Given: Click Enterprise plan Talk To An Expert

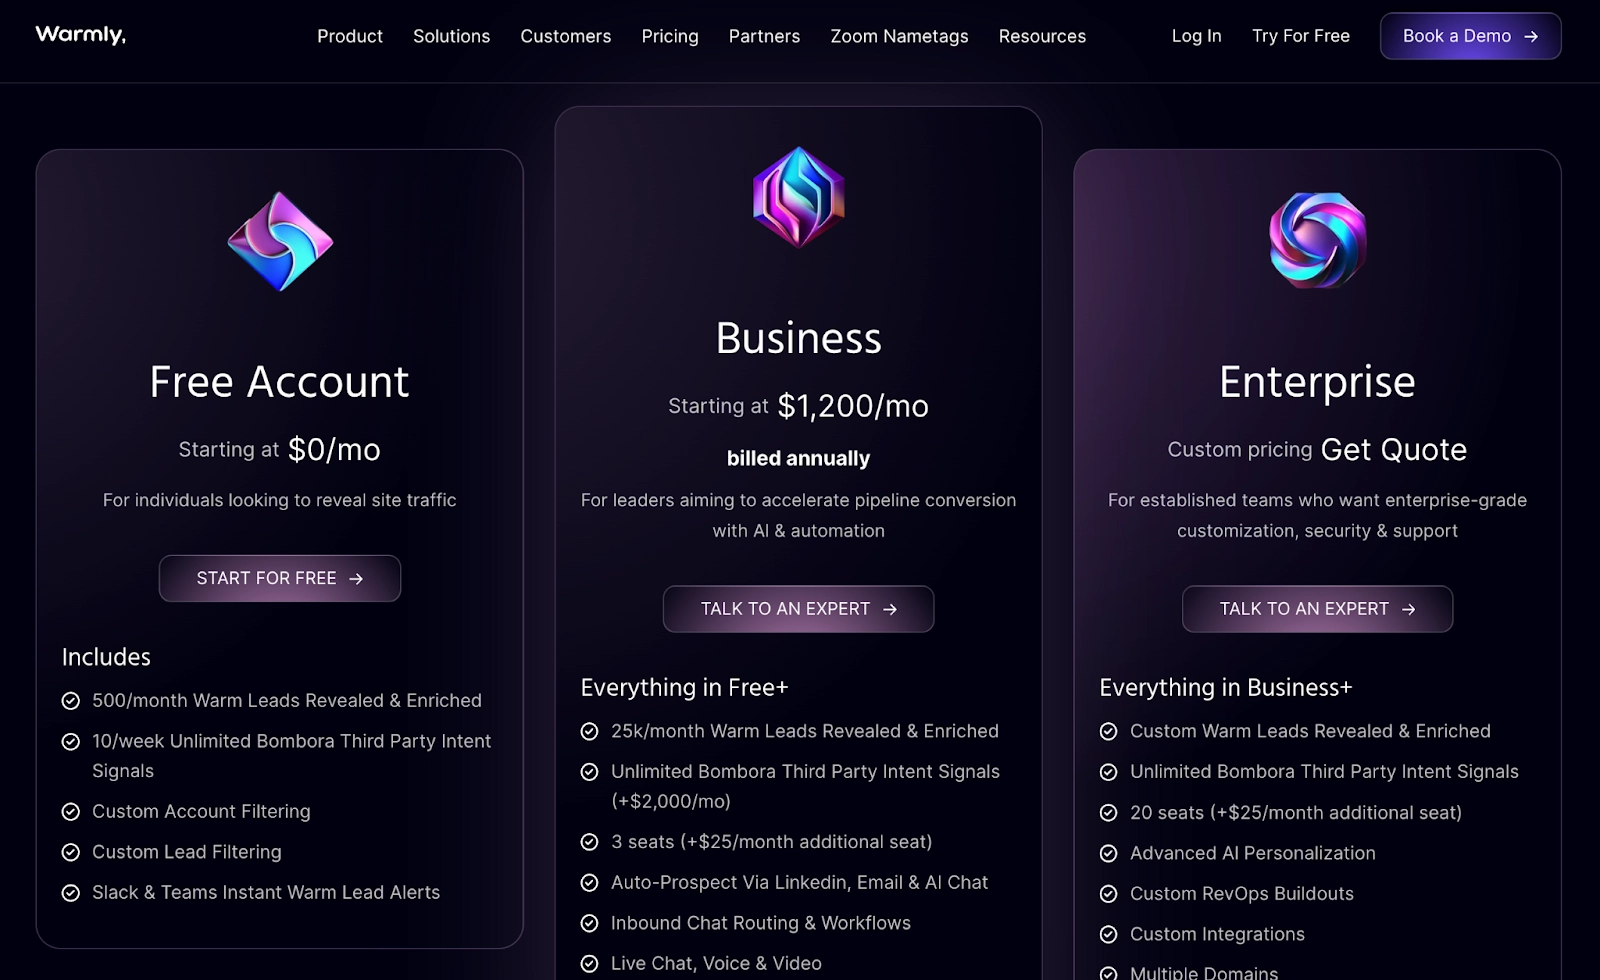Looking at the screenshot, I should 1317,609.
